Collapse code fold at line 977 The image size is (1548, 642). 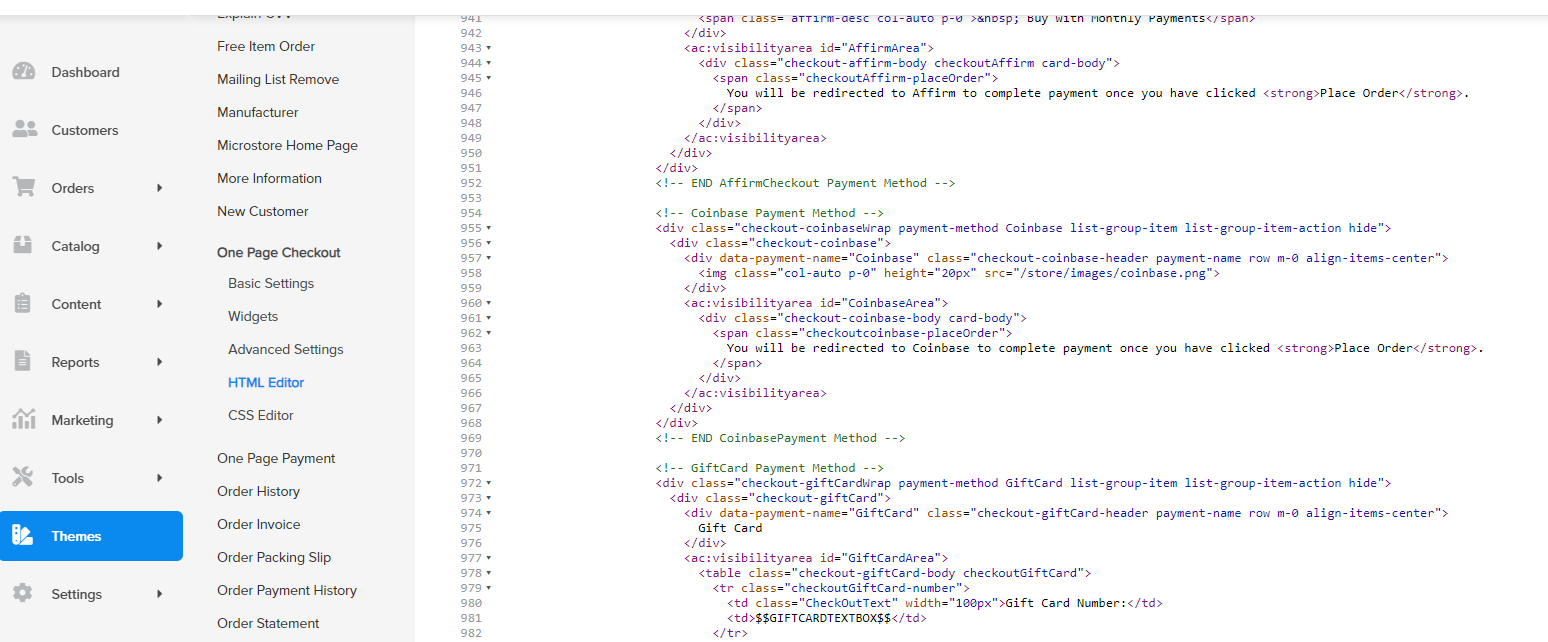[x=488, y=558]
